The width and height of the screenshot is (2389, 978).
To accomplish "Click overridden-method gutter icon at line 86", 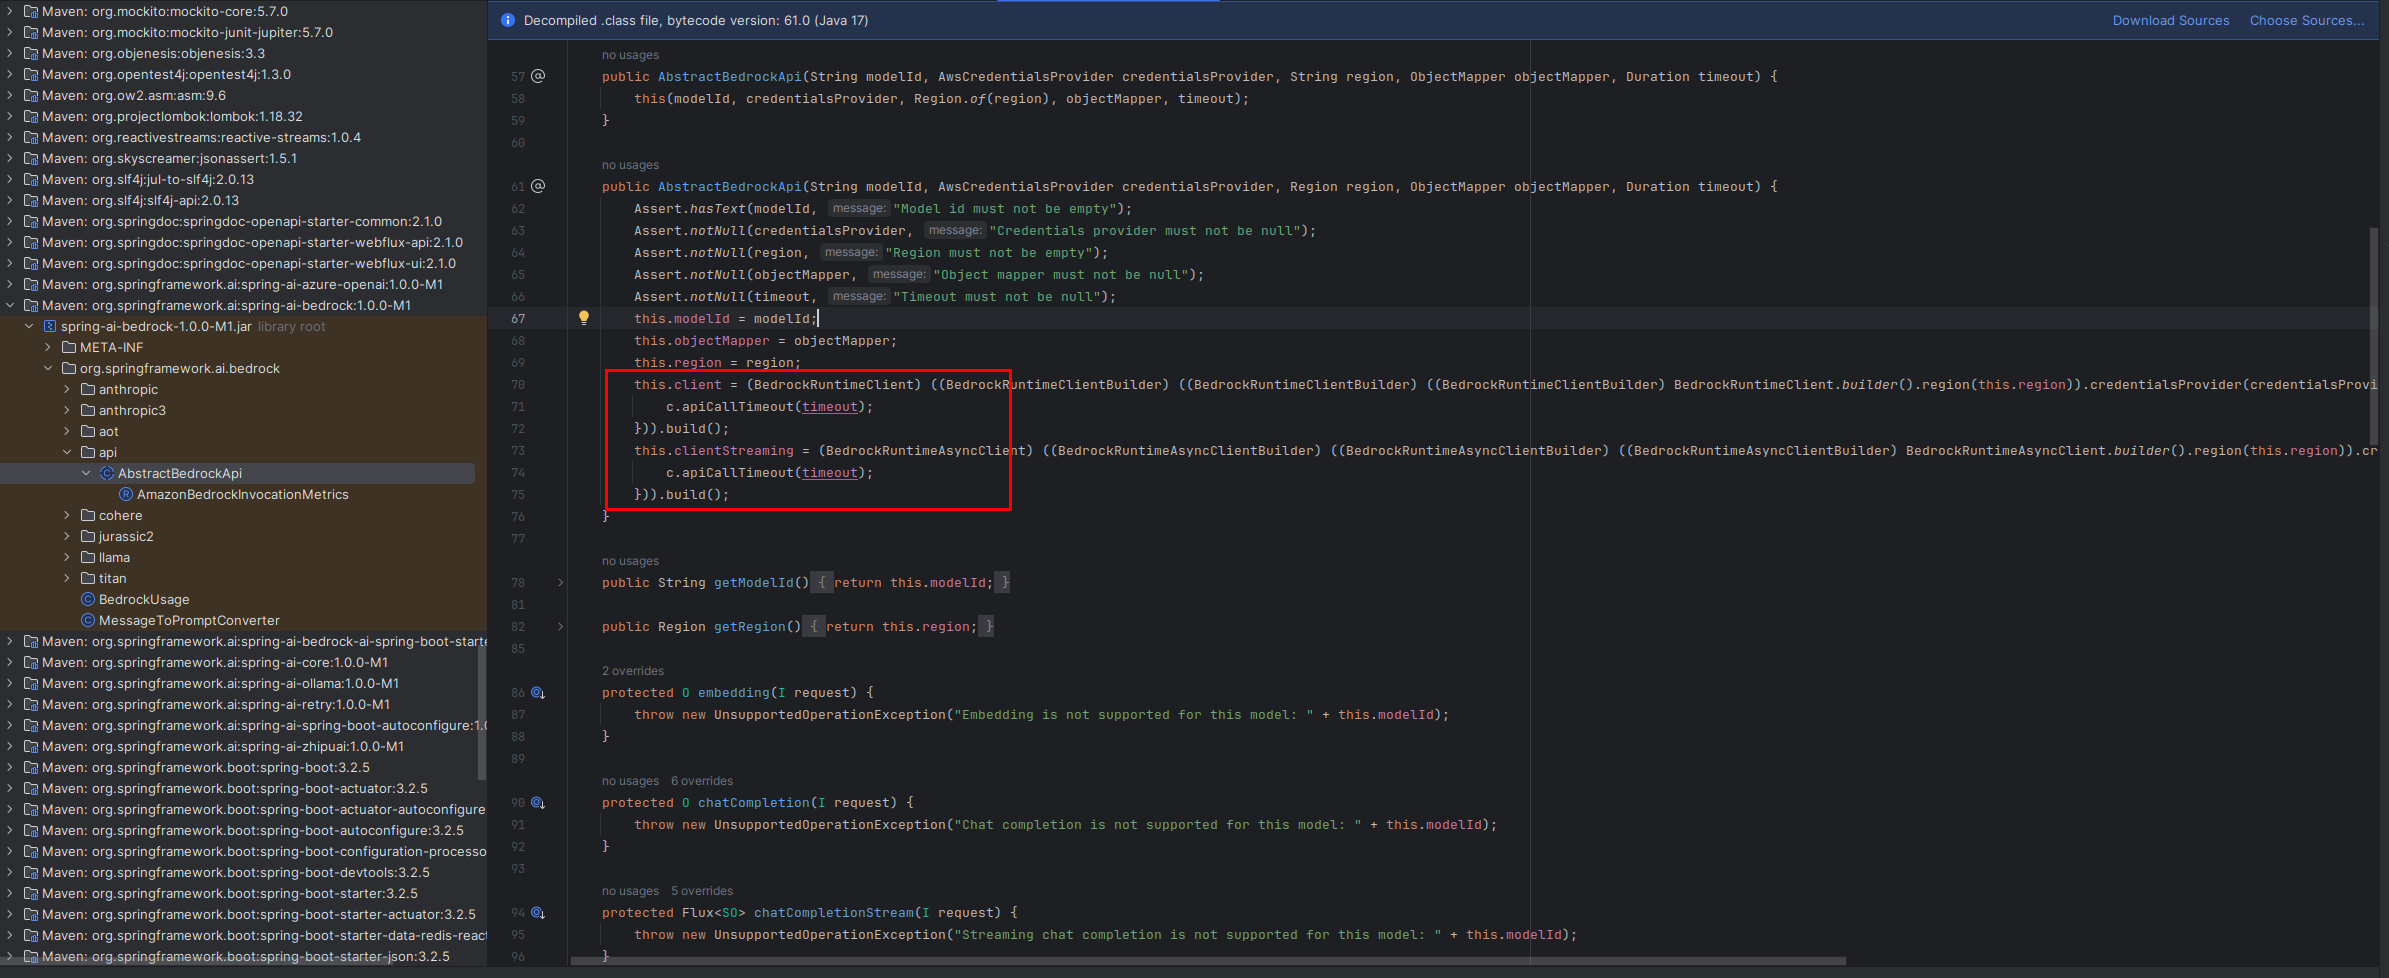I will point(538,692).
